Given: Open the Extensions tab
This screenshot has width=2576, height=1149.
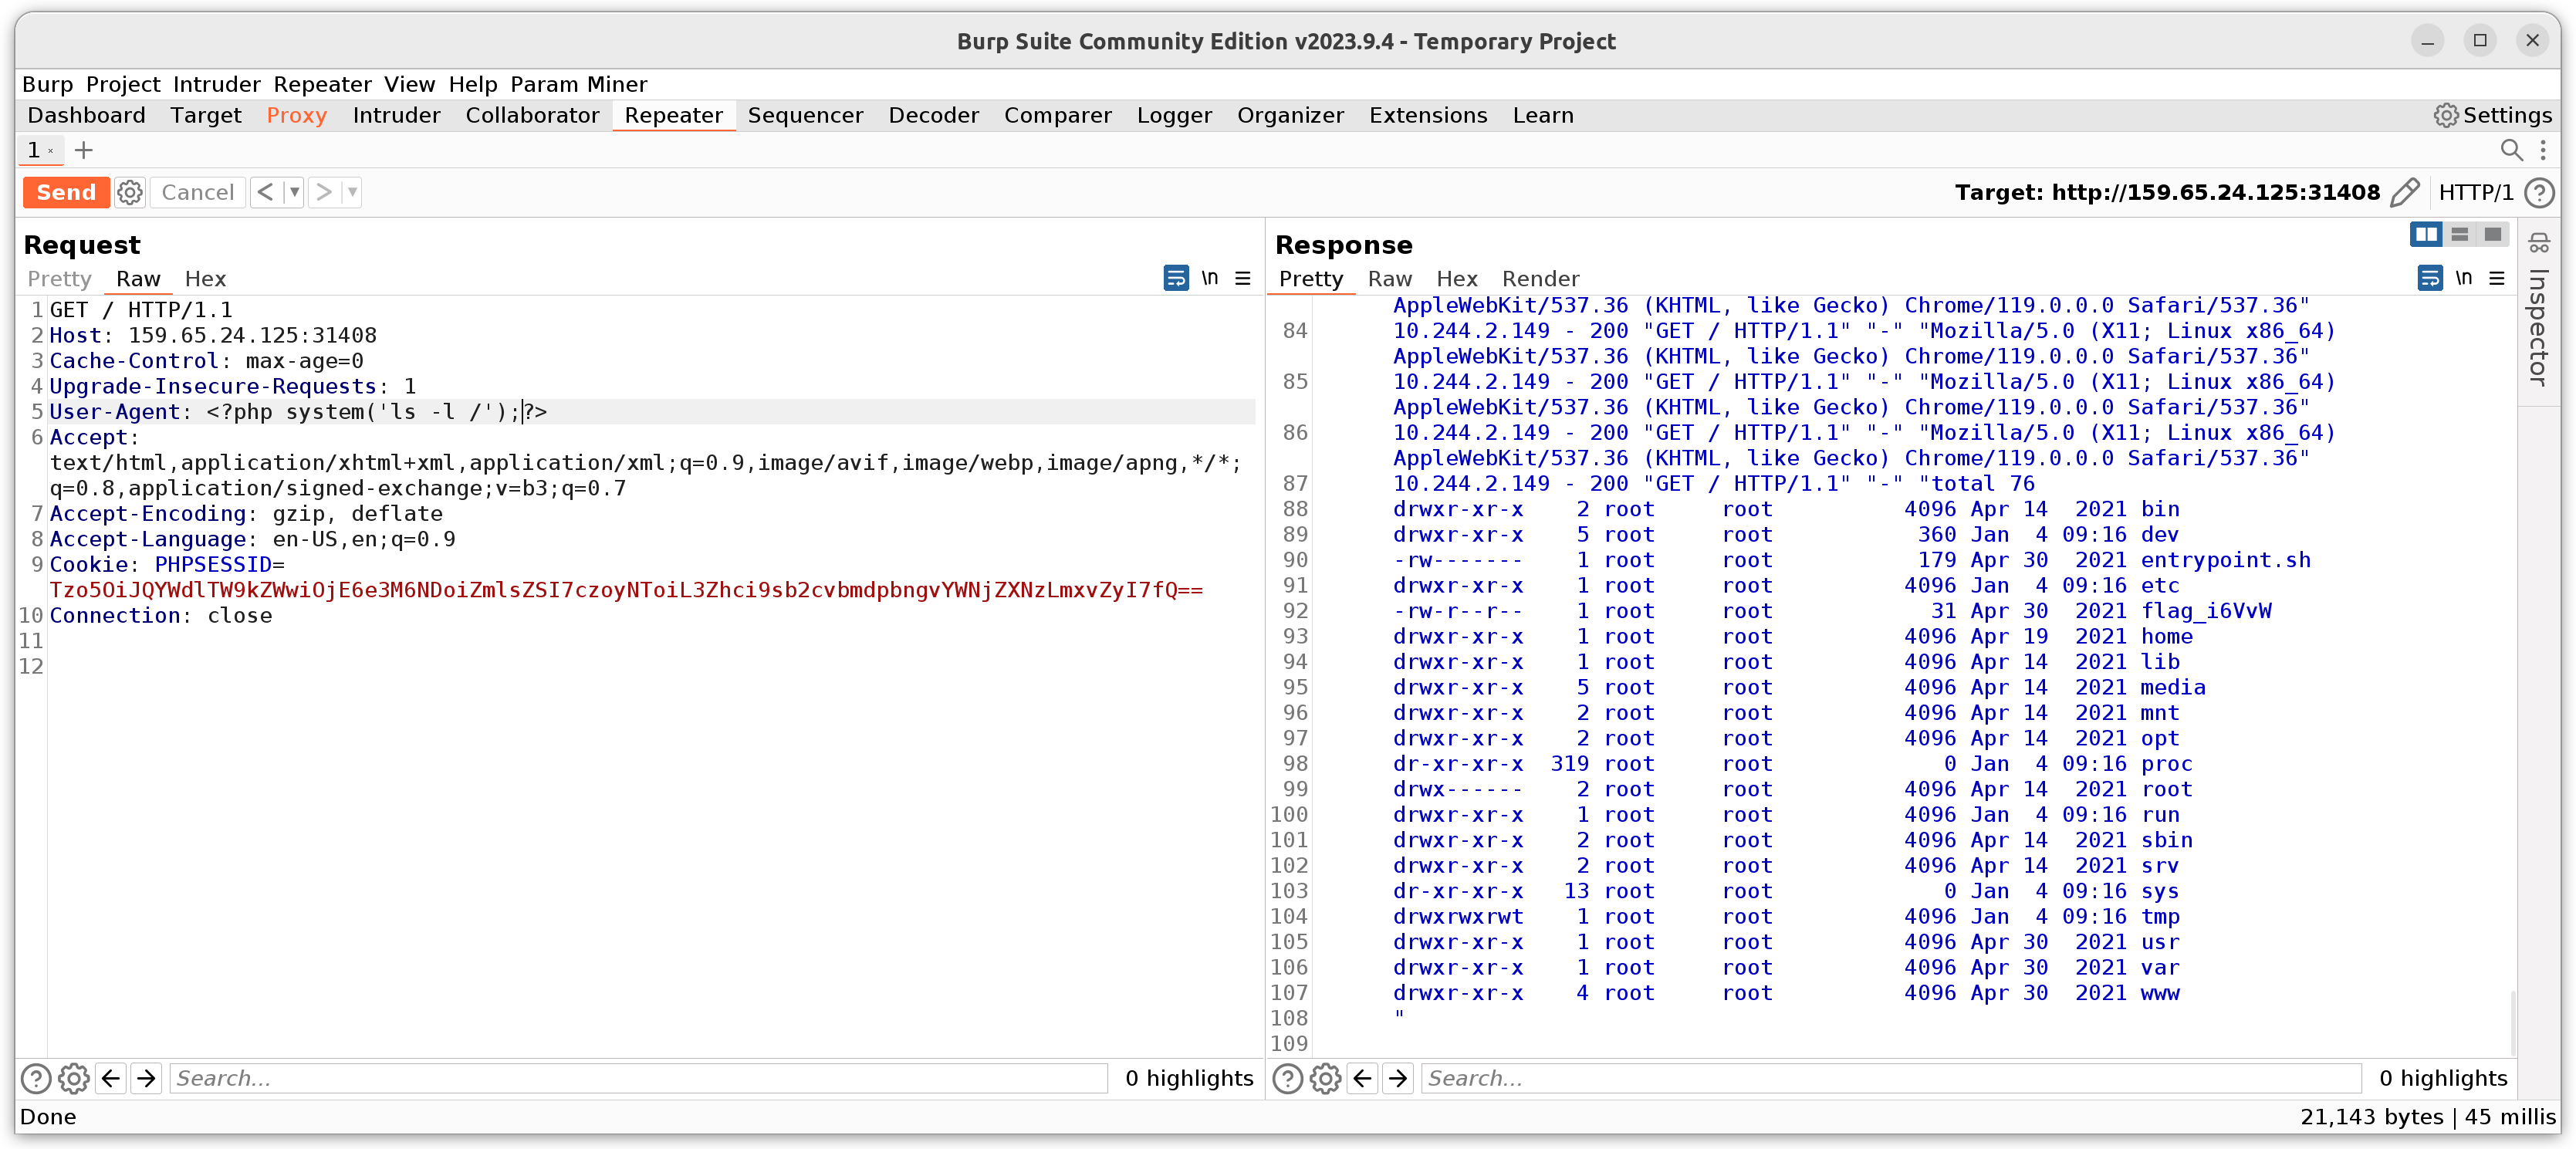Looking at the screenshot, I should [1428, 115].
